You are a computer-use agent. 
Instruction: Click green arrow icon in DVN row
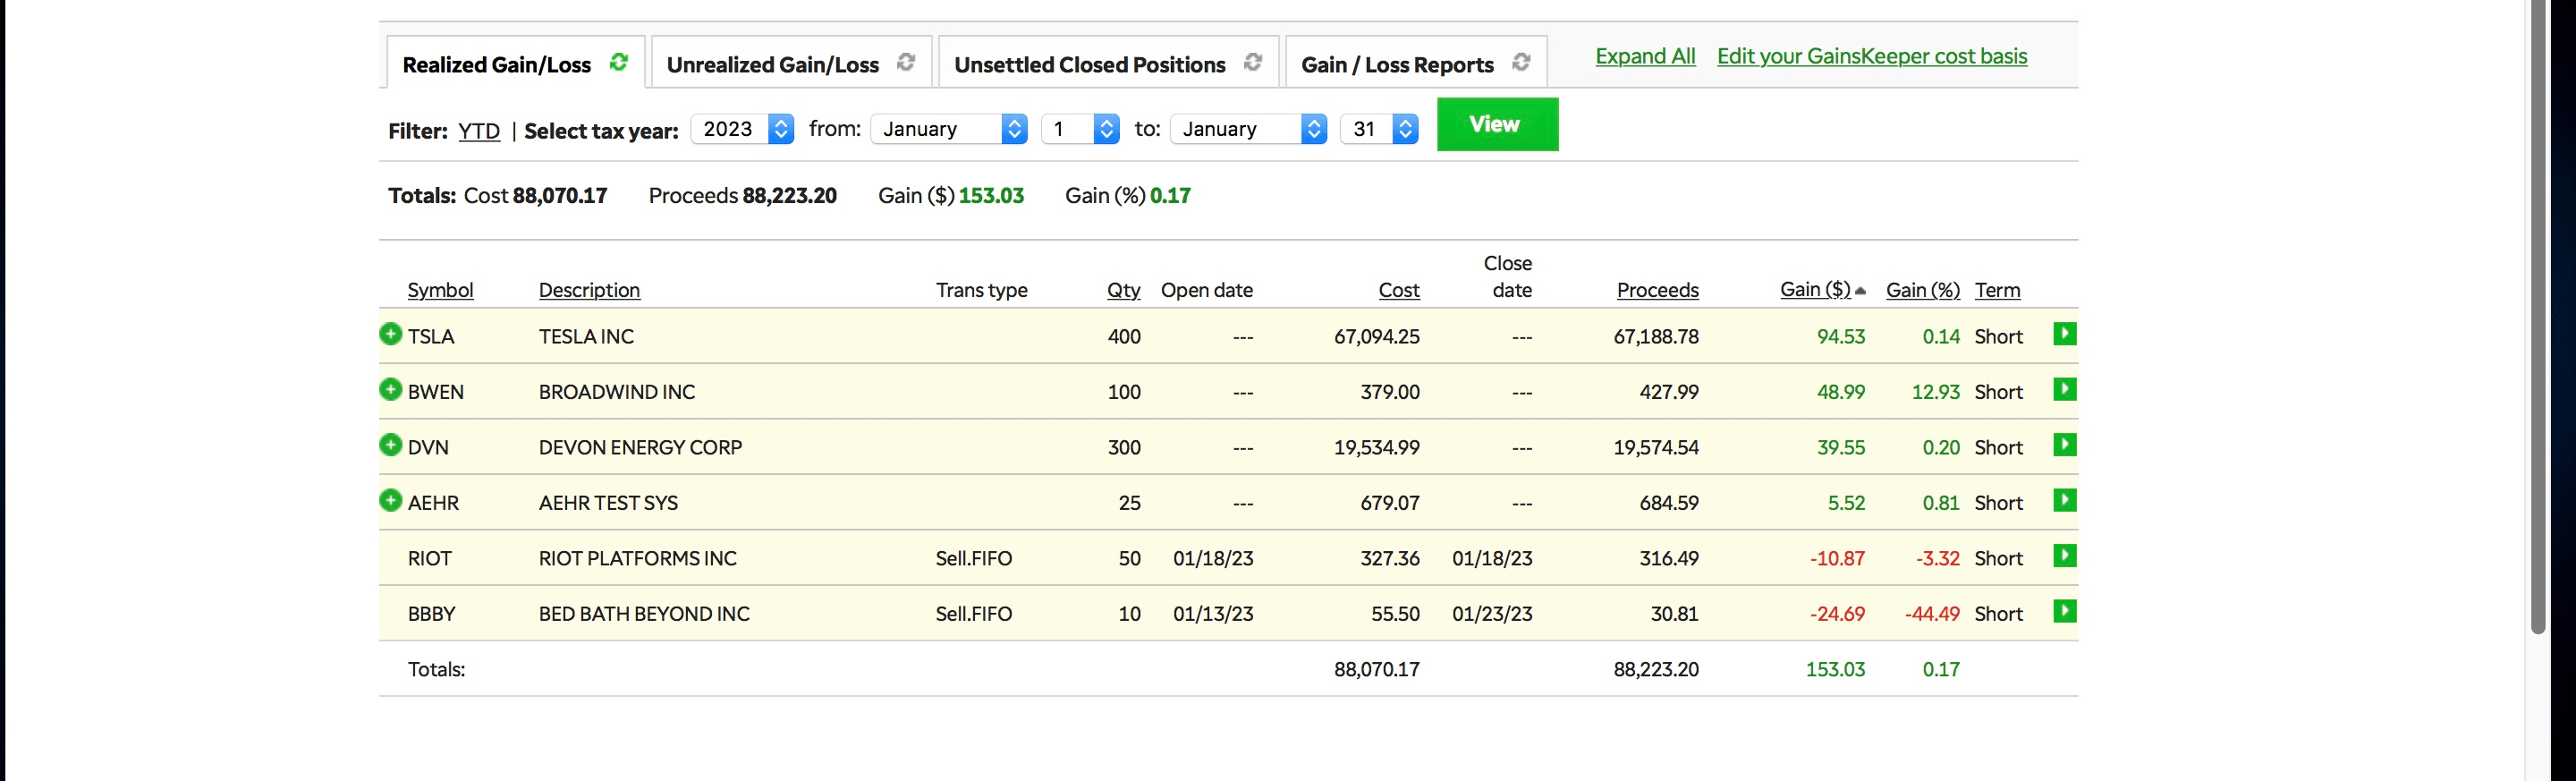tap(2064, 445)
